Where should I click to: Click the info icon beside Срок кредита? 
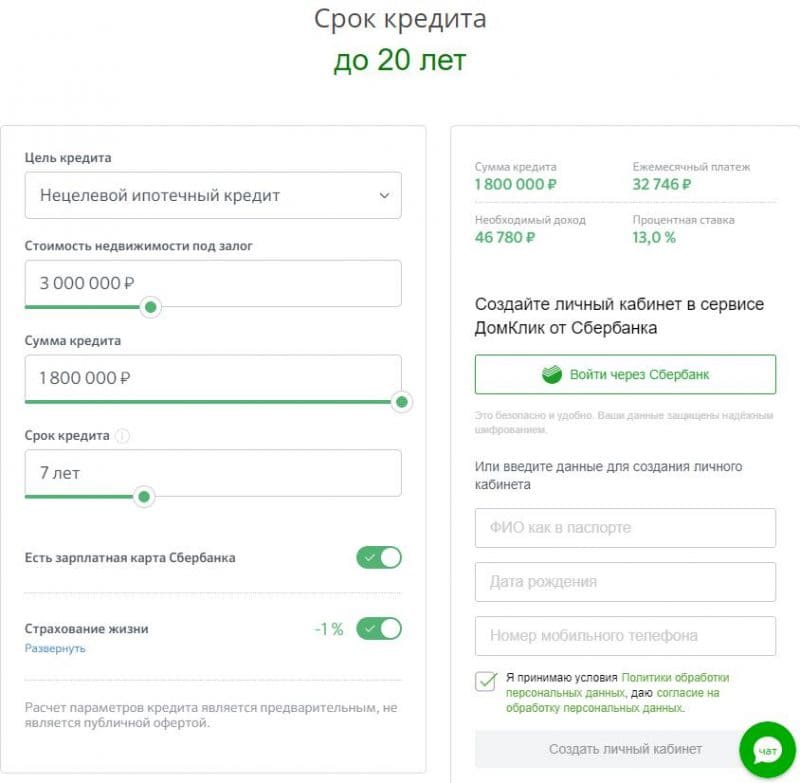[x=123, y=436]
